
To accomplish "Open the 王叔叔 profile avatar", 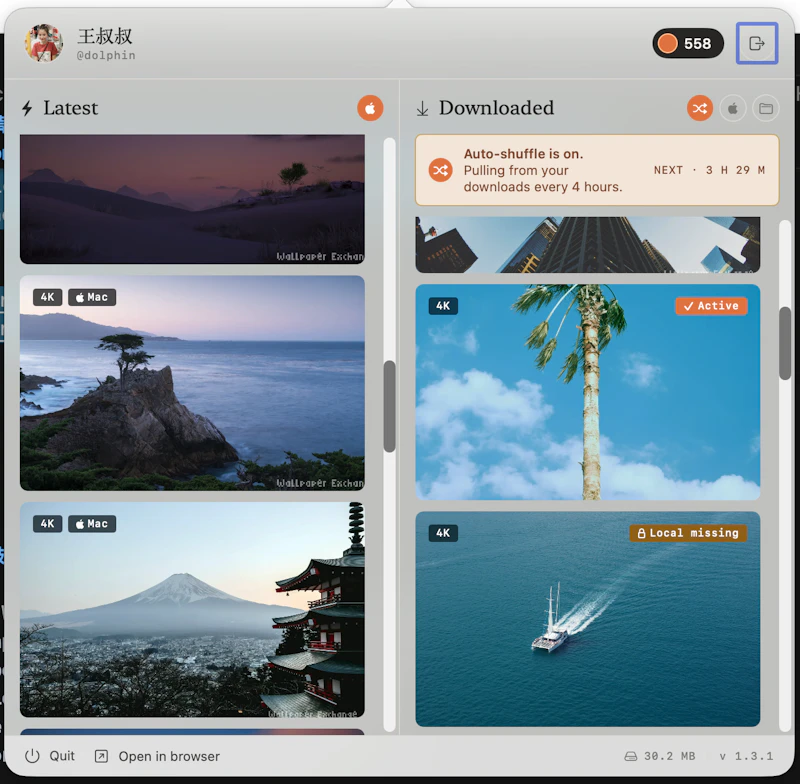I will click(x=44, y=43).
